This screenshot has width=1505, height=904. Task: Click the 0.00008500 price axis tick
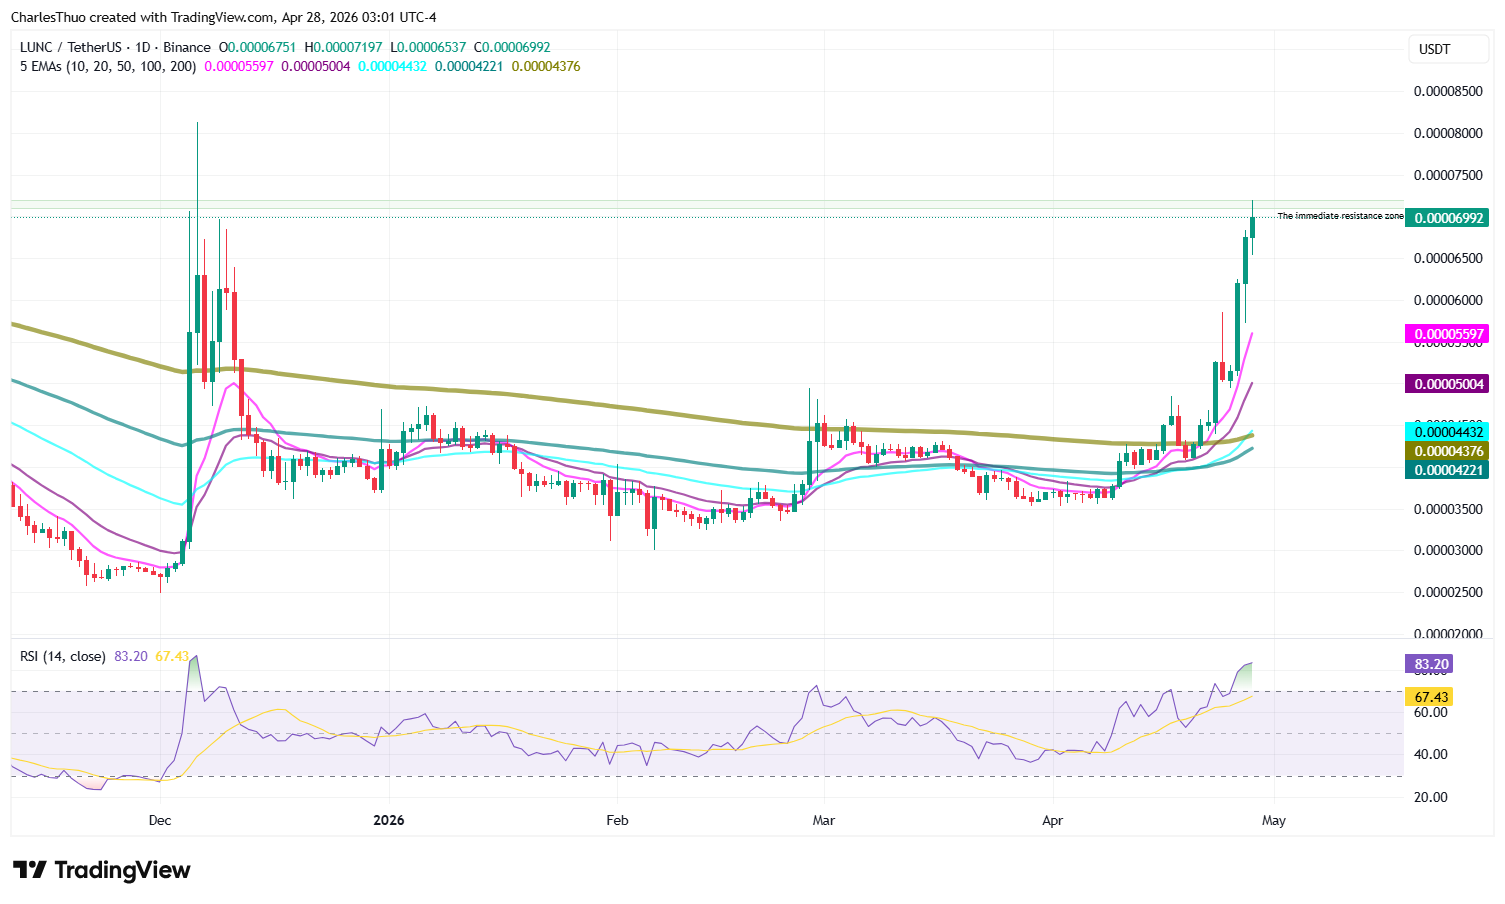[1447, 91]
